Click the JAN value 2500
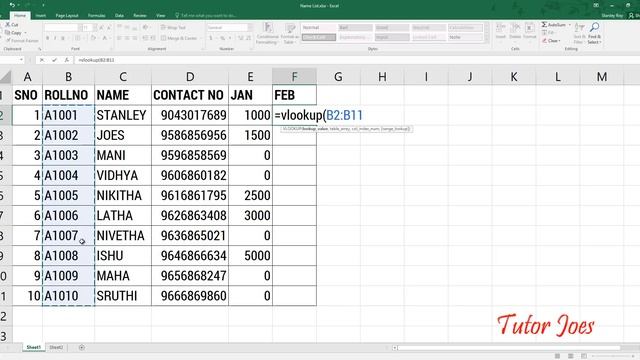 pyautogui.click(x=251, y=196)
